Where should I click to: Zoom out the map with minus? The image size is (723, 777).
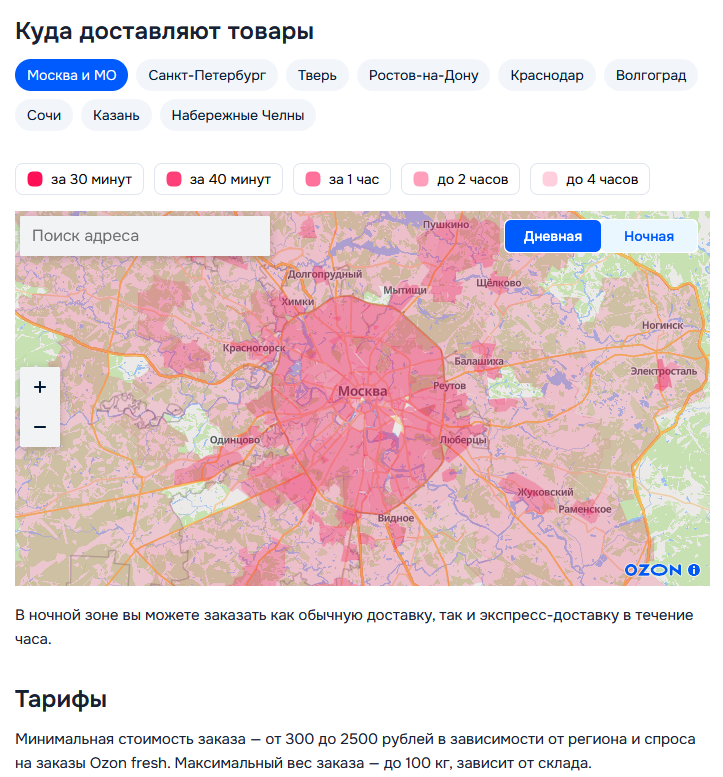tap(40, 427)
